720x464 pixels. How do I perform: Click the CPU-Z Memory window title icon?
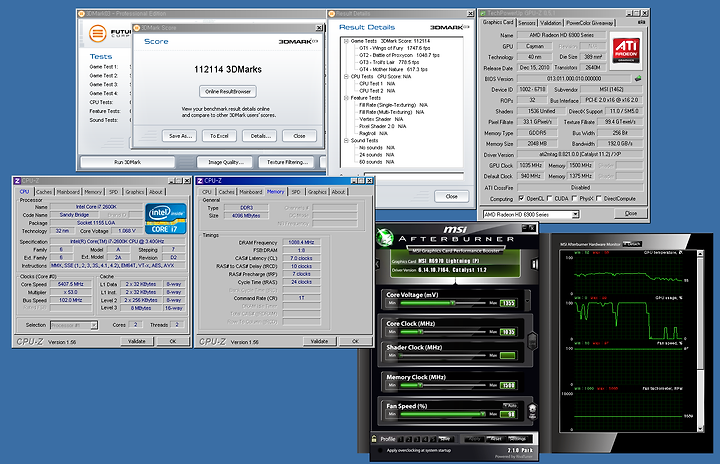coord(200,181)
